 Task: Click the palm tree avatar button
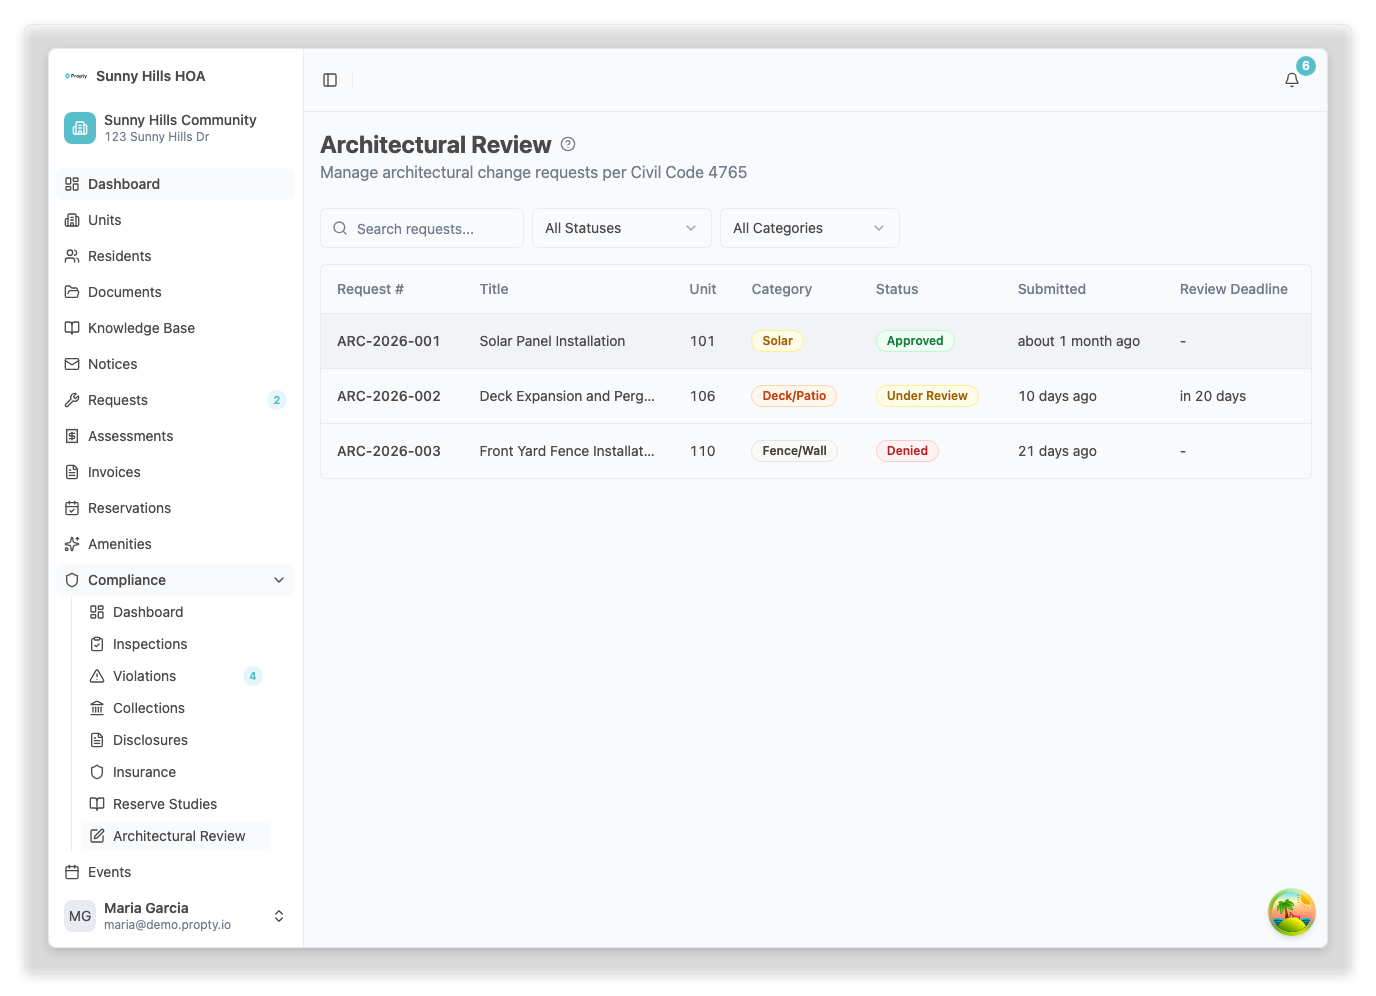(x=1291, y=912)
